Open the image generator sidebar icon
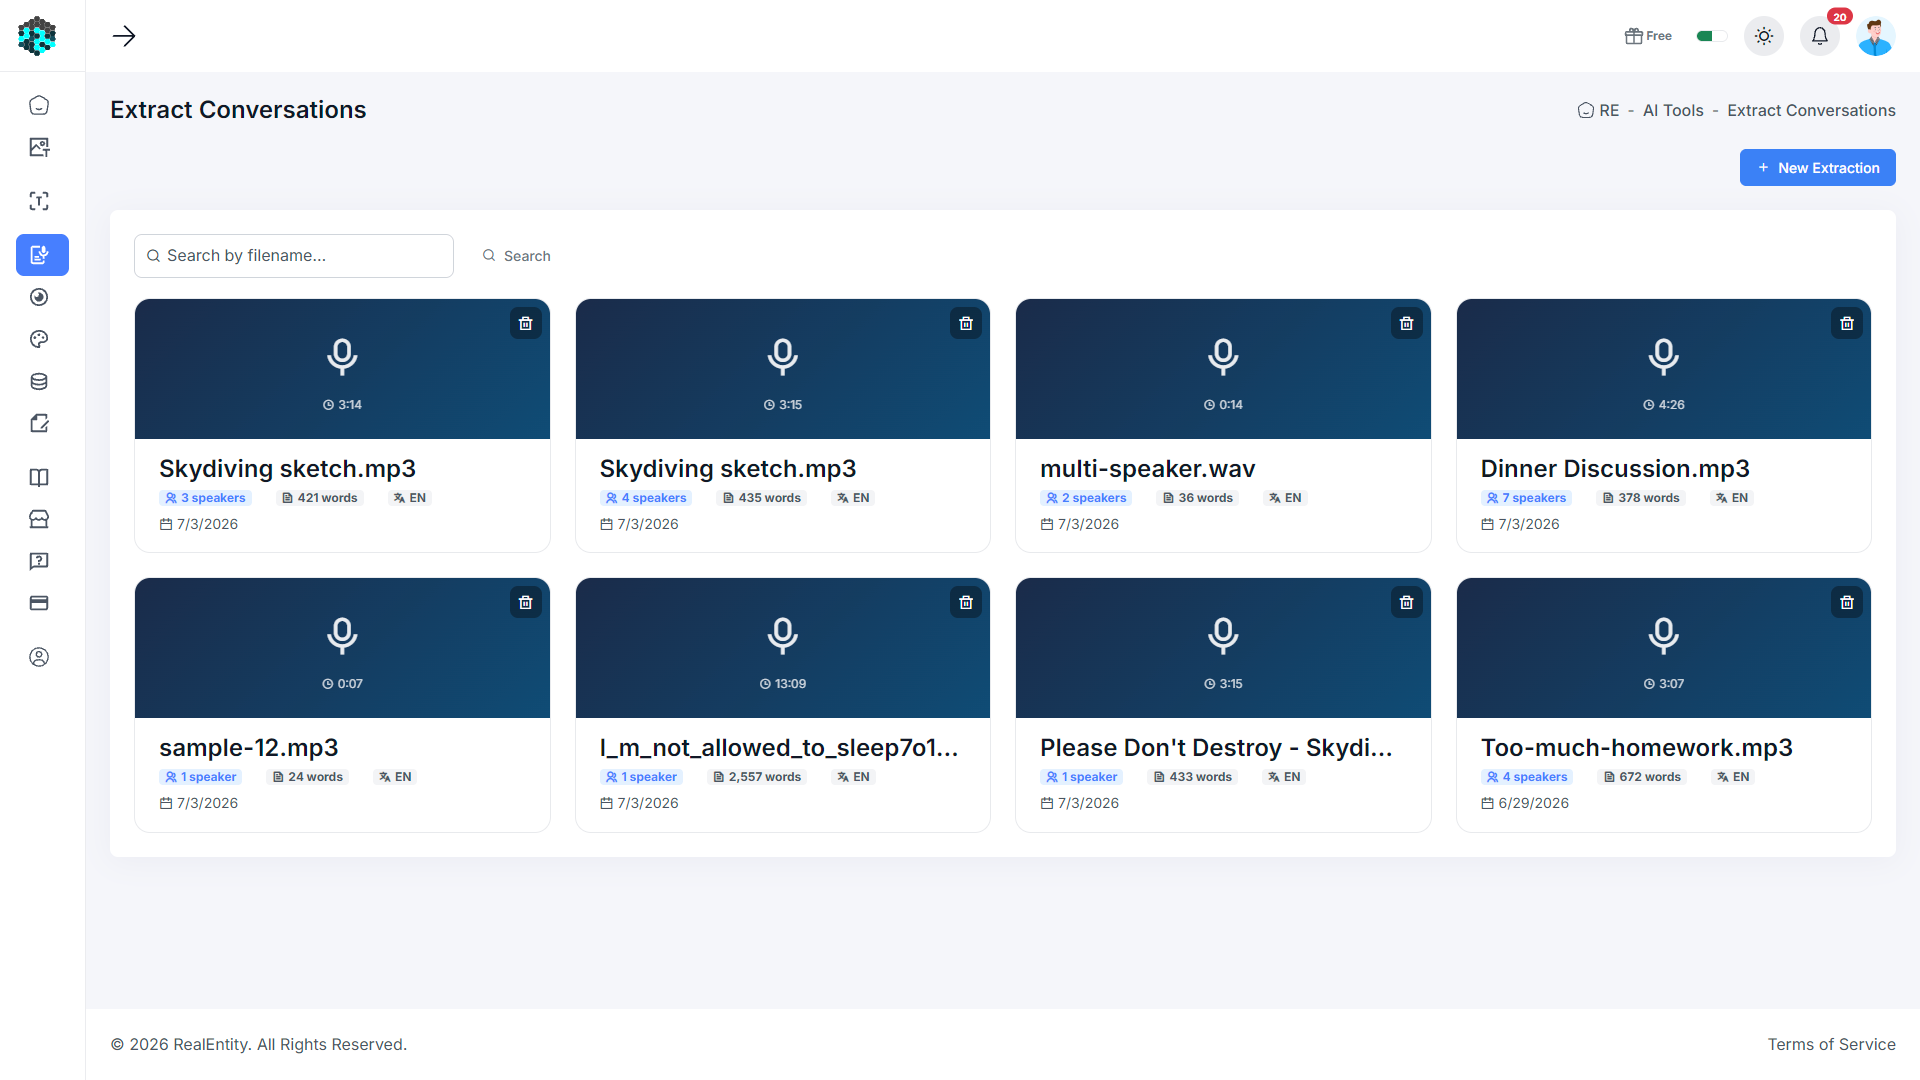 coord(39,147)
